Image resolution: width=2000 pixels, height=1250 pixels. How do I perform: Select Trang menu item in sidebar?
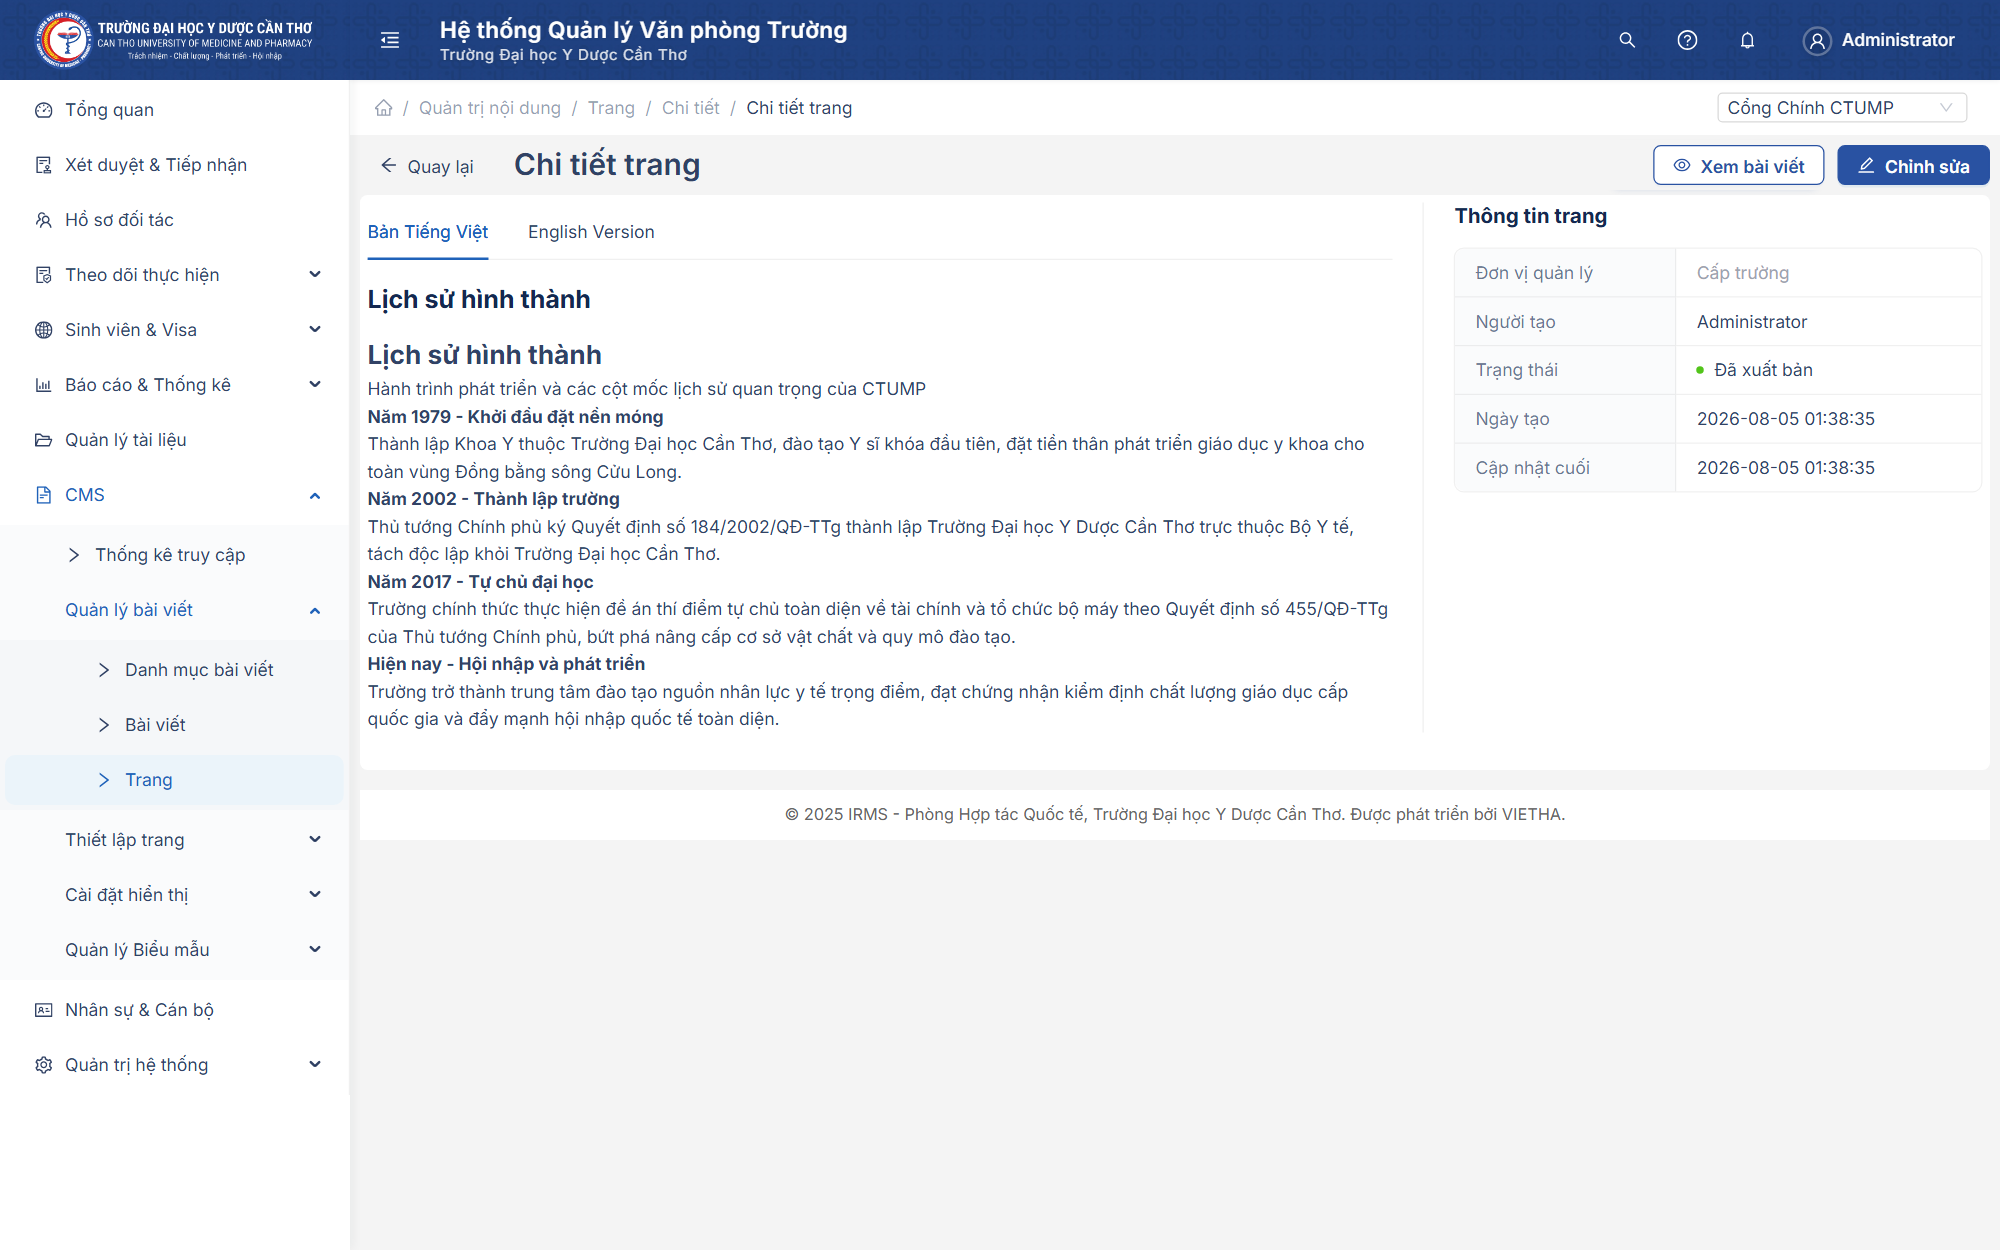tap(175, 780)
